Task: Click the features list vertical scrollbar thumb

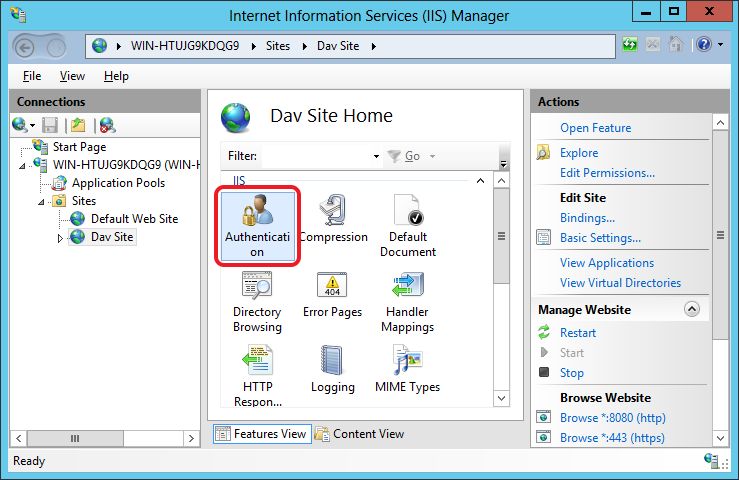Action: (x=501, y=236)
